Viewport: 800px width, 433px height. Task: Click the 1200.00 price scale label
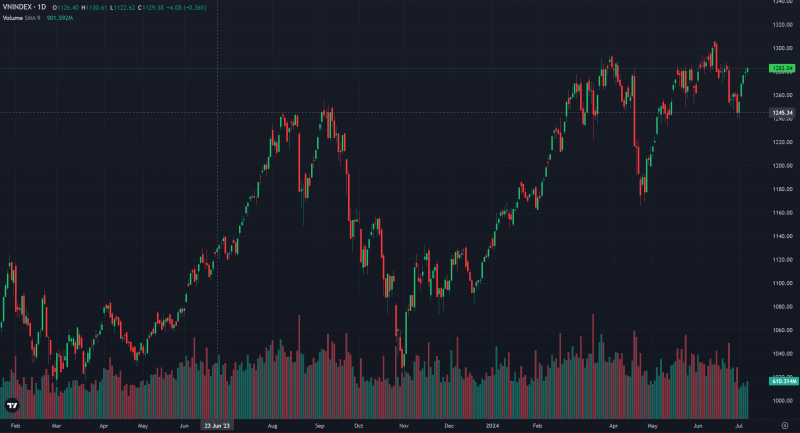click(x=783, y=166)
